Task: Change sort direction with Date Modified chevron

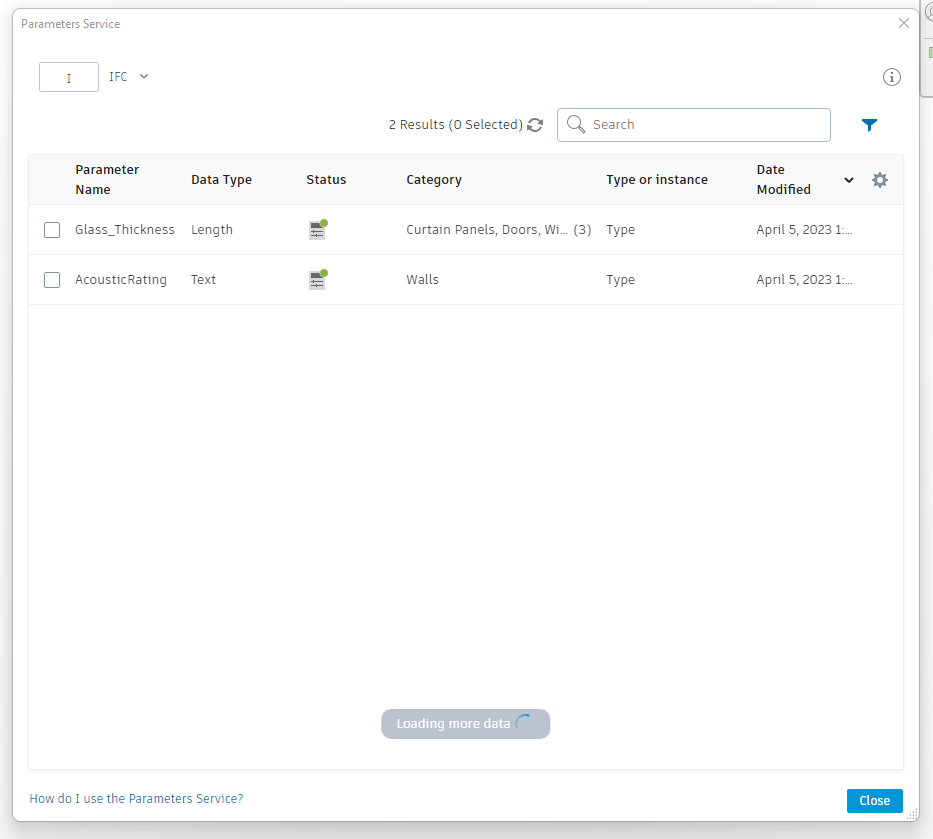Action: (x=848, y=180)
